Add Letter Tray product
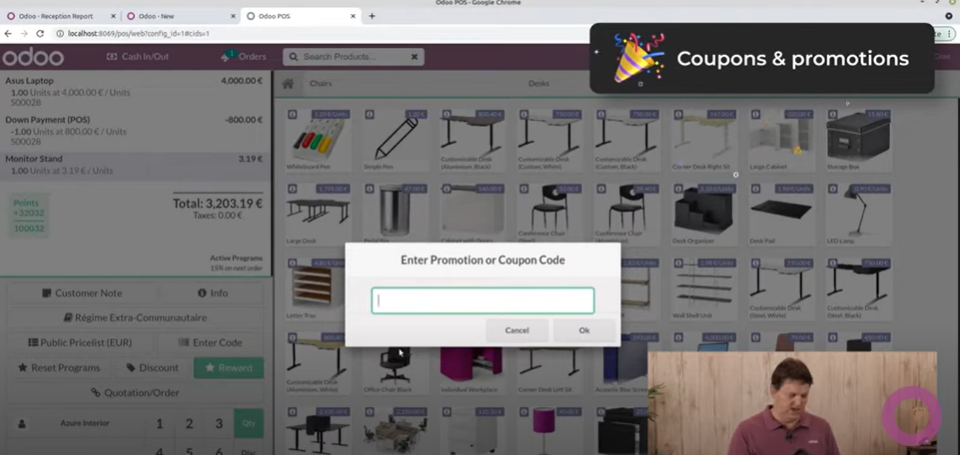Viewport: 960px width, 455px height. point(315,289)
